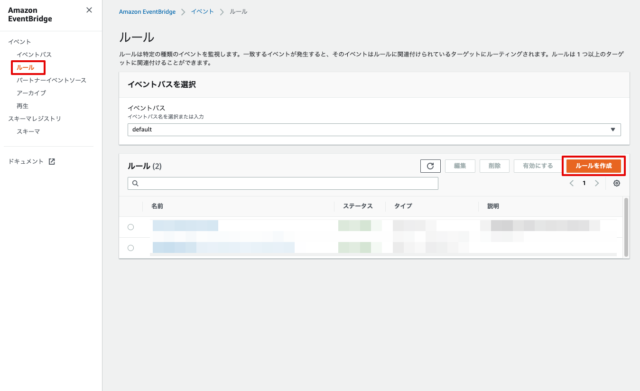Click the rules table vertical scrollbar
This screenshot has height=391, width=640.
(626, 227)
